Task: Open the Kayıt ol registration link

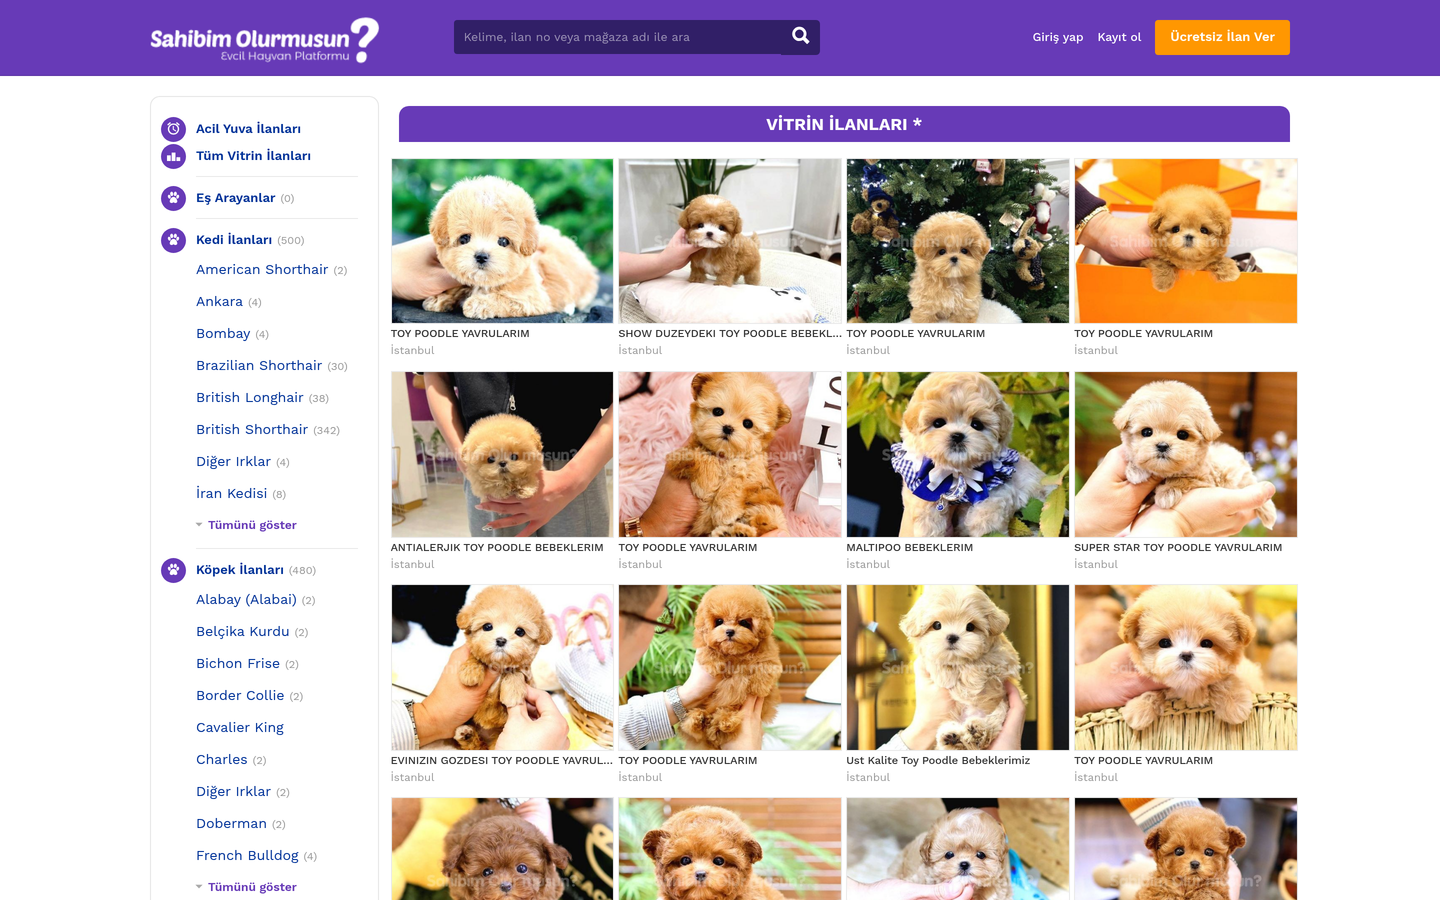Action: tap(1119, 37)
